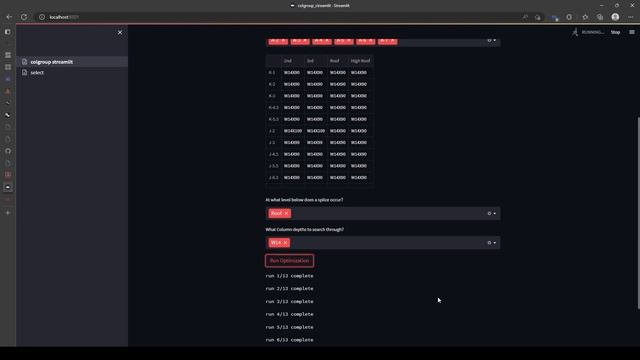Open the browser profile avatar

coord(615,17)
